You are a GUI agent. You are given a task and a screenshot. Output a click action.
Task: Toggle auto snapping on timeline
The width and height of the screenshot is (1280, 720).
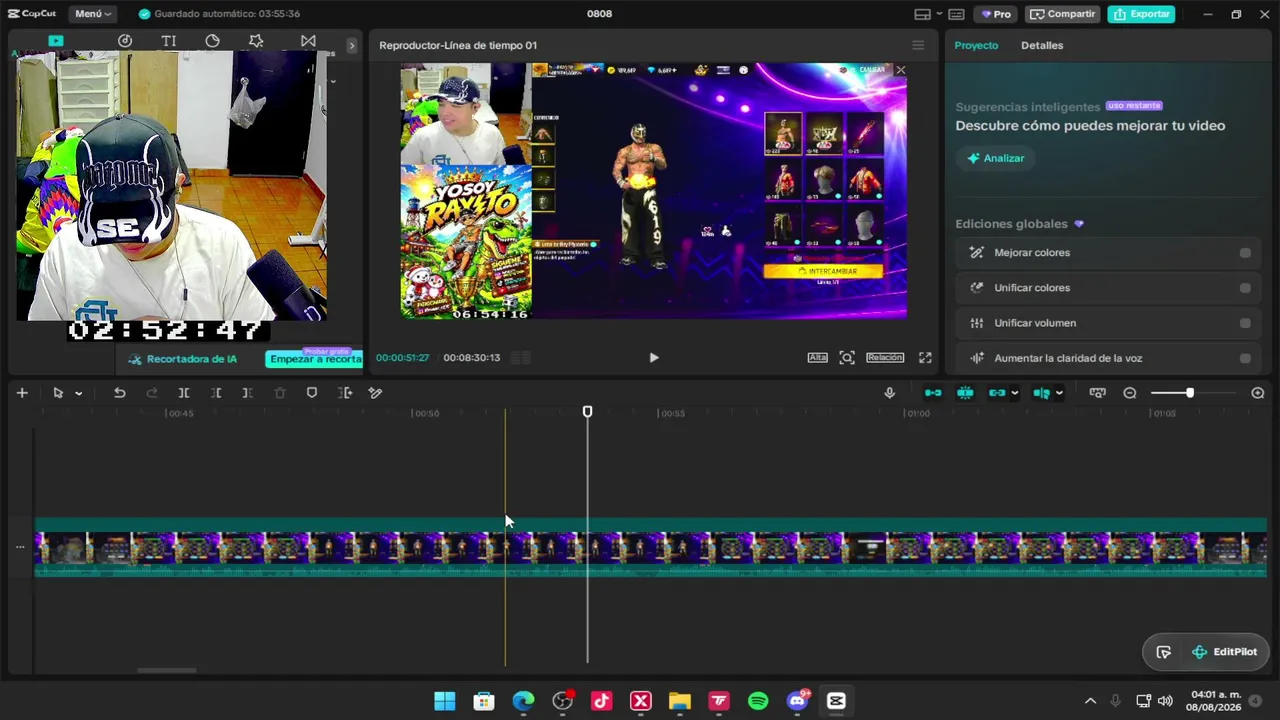(x=965, y=393)
